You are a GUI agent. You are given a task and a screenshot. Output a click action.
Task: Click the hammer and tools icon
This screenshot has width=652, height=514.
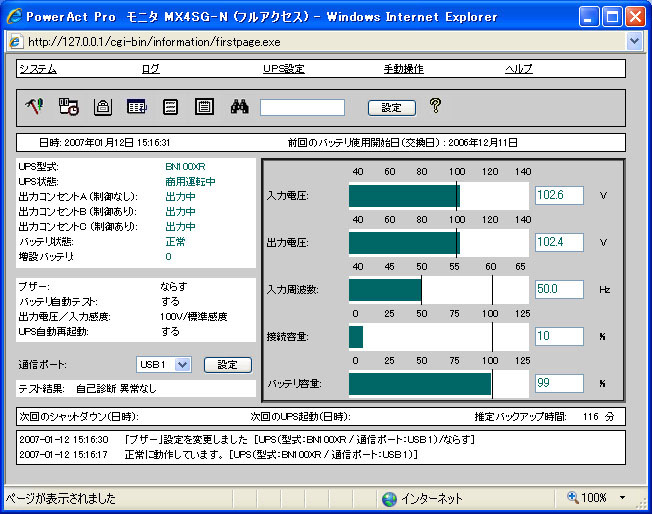coord(35,106)
